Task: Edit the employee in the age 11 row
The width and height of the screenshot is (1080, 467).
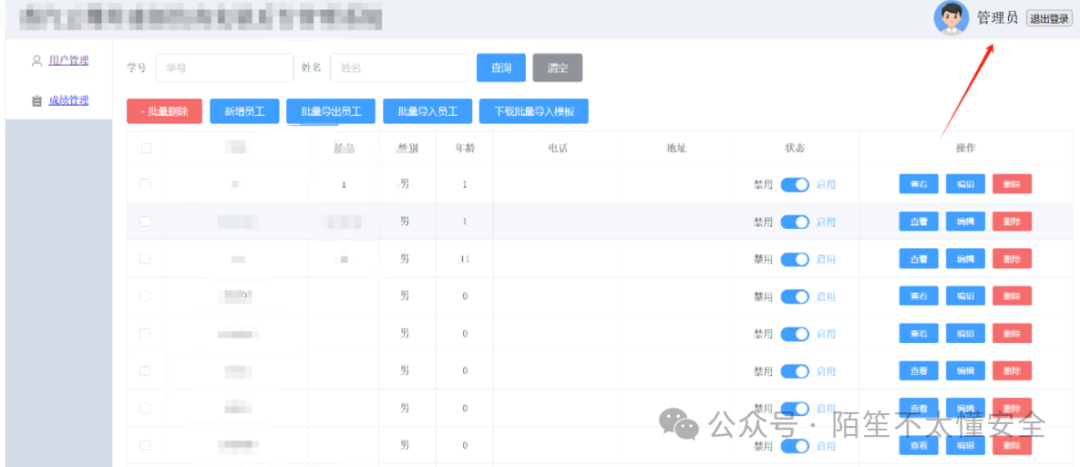Action: point(966,259)
